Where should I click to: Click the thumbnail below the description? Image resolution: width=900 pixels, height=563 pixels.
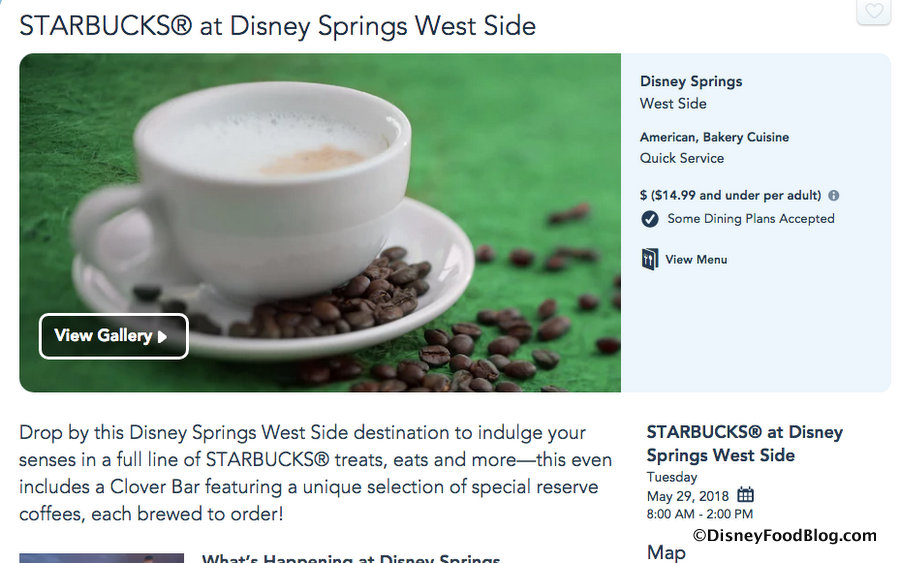click(x=101, y=558)
